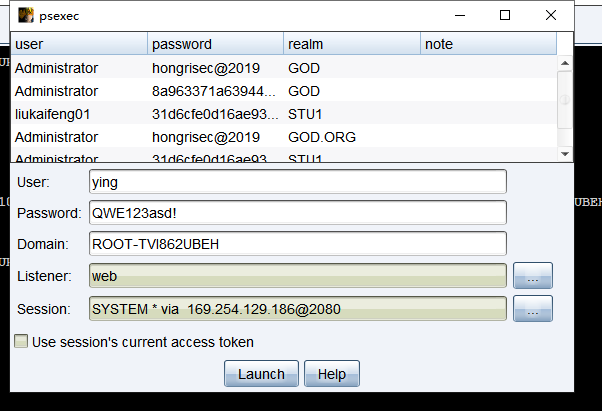Open the Help button
Screen dimensions: 602x411
point(331,374)
